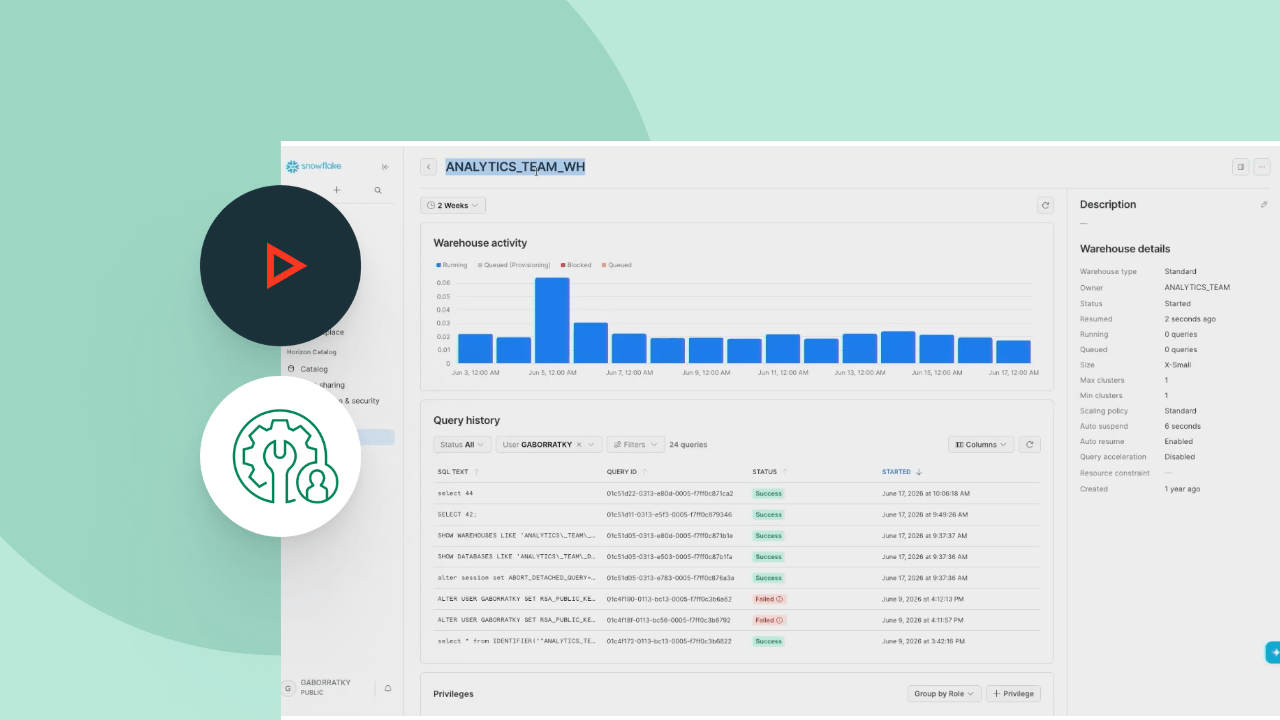This screenshot has height=720, width=1280.
Task: Toggle the STARTED column sort arrow
Action: point(919,471)
